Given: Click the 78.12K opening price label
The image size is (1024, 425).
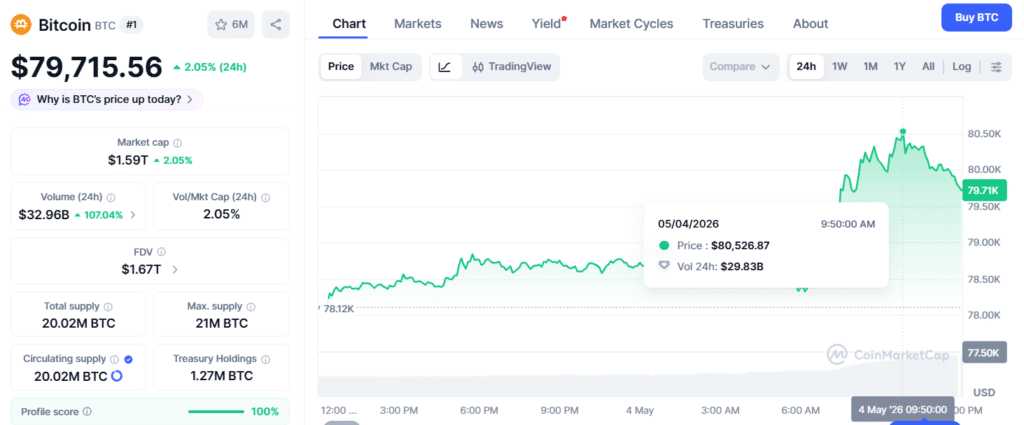Looking at the screenshot, I should 338,309.
